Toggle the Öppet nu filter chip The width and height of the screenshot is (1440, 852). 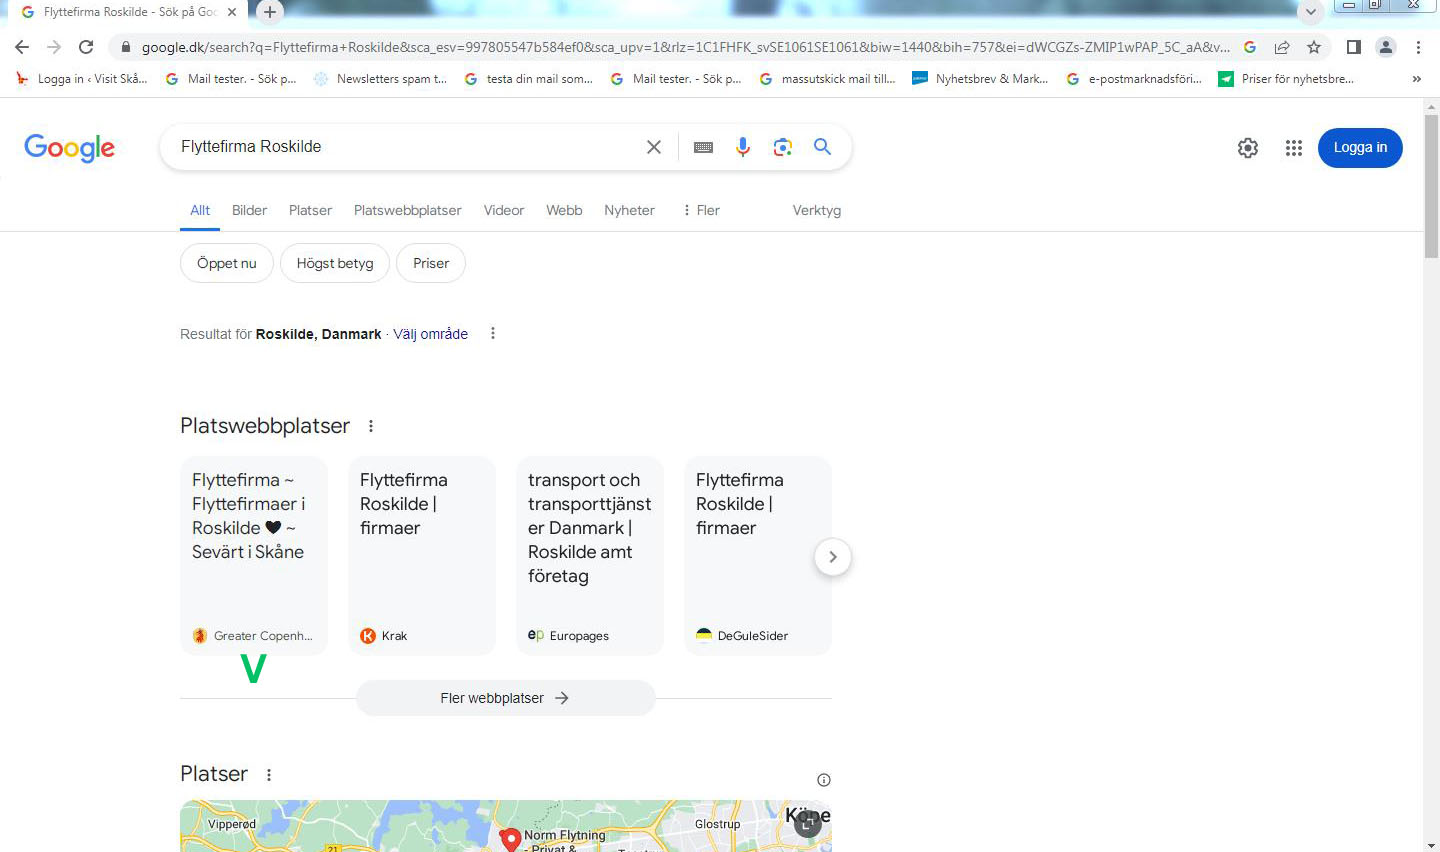[227, 263]
